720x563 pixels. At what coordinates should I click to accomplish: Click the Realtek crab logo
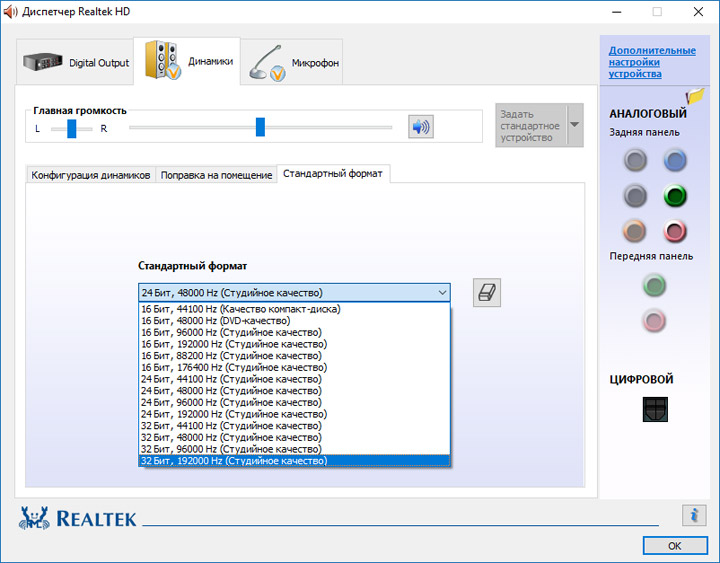[34, 518]
